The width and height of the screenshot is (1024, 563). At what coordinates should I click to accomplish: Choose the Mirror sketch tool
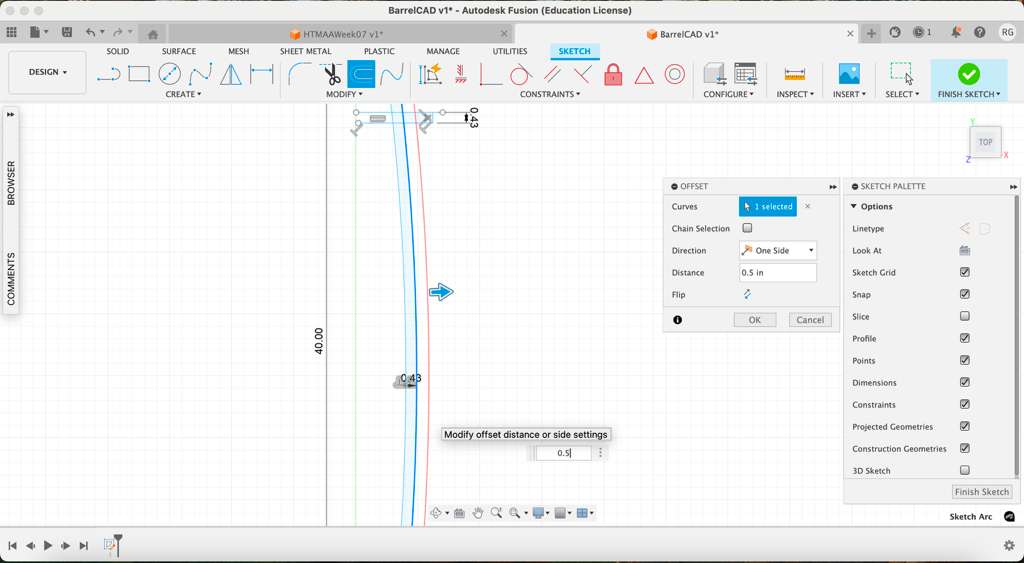click(x=231, y=74)
